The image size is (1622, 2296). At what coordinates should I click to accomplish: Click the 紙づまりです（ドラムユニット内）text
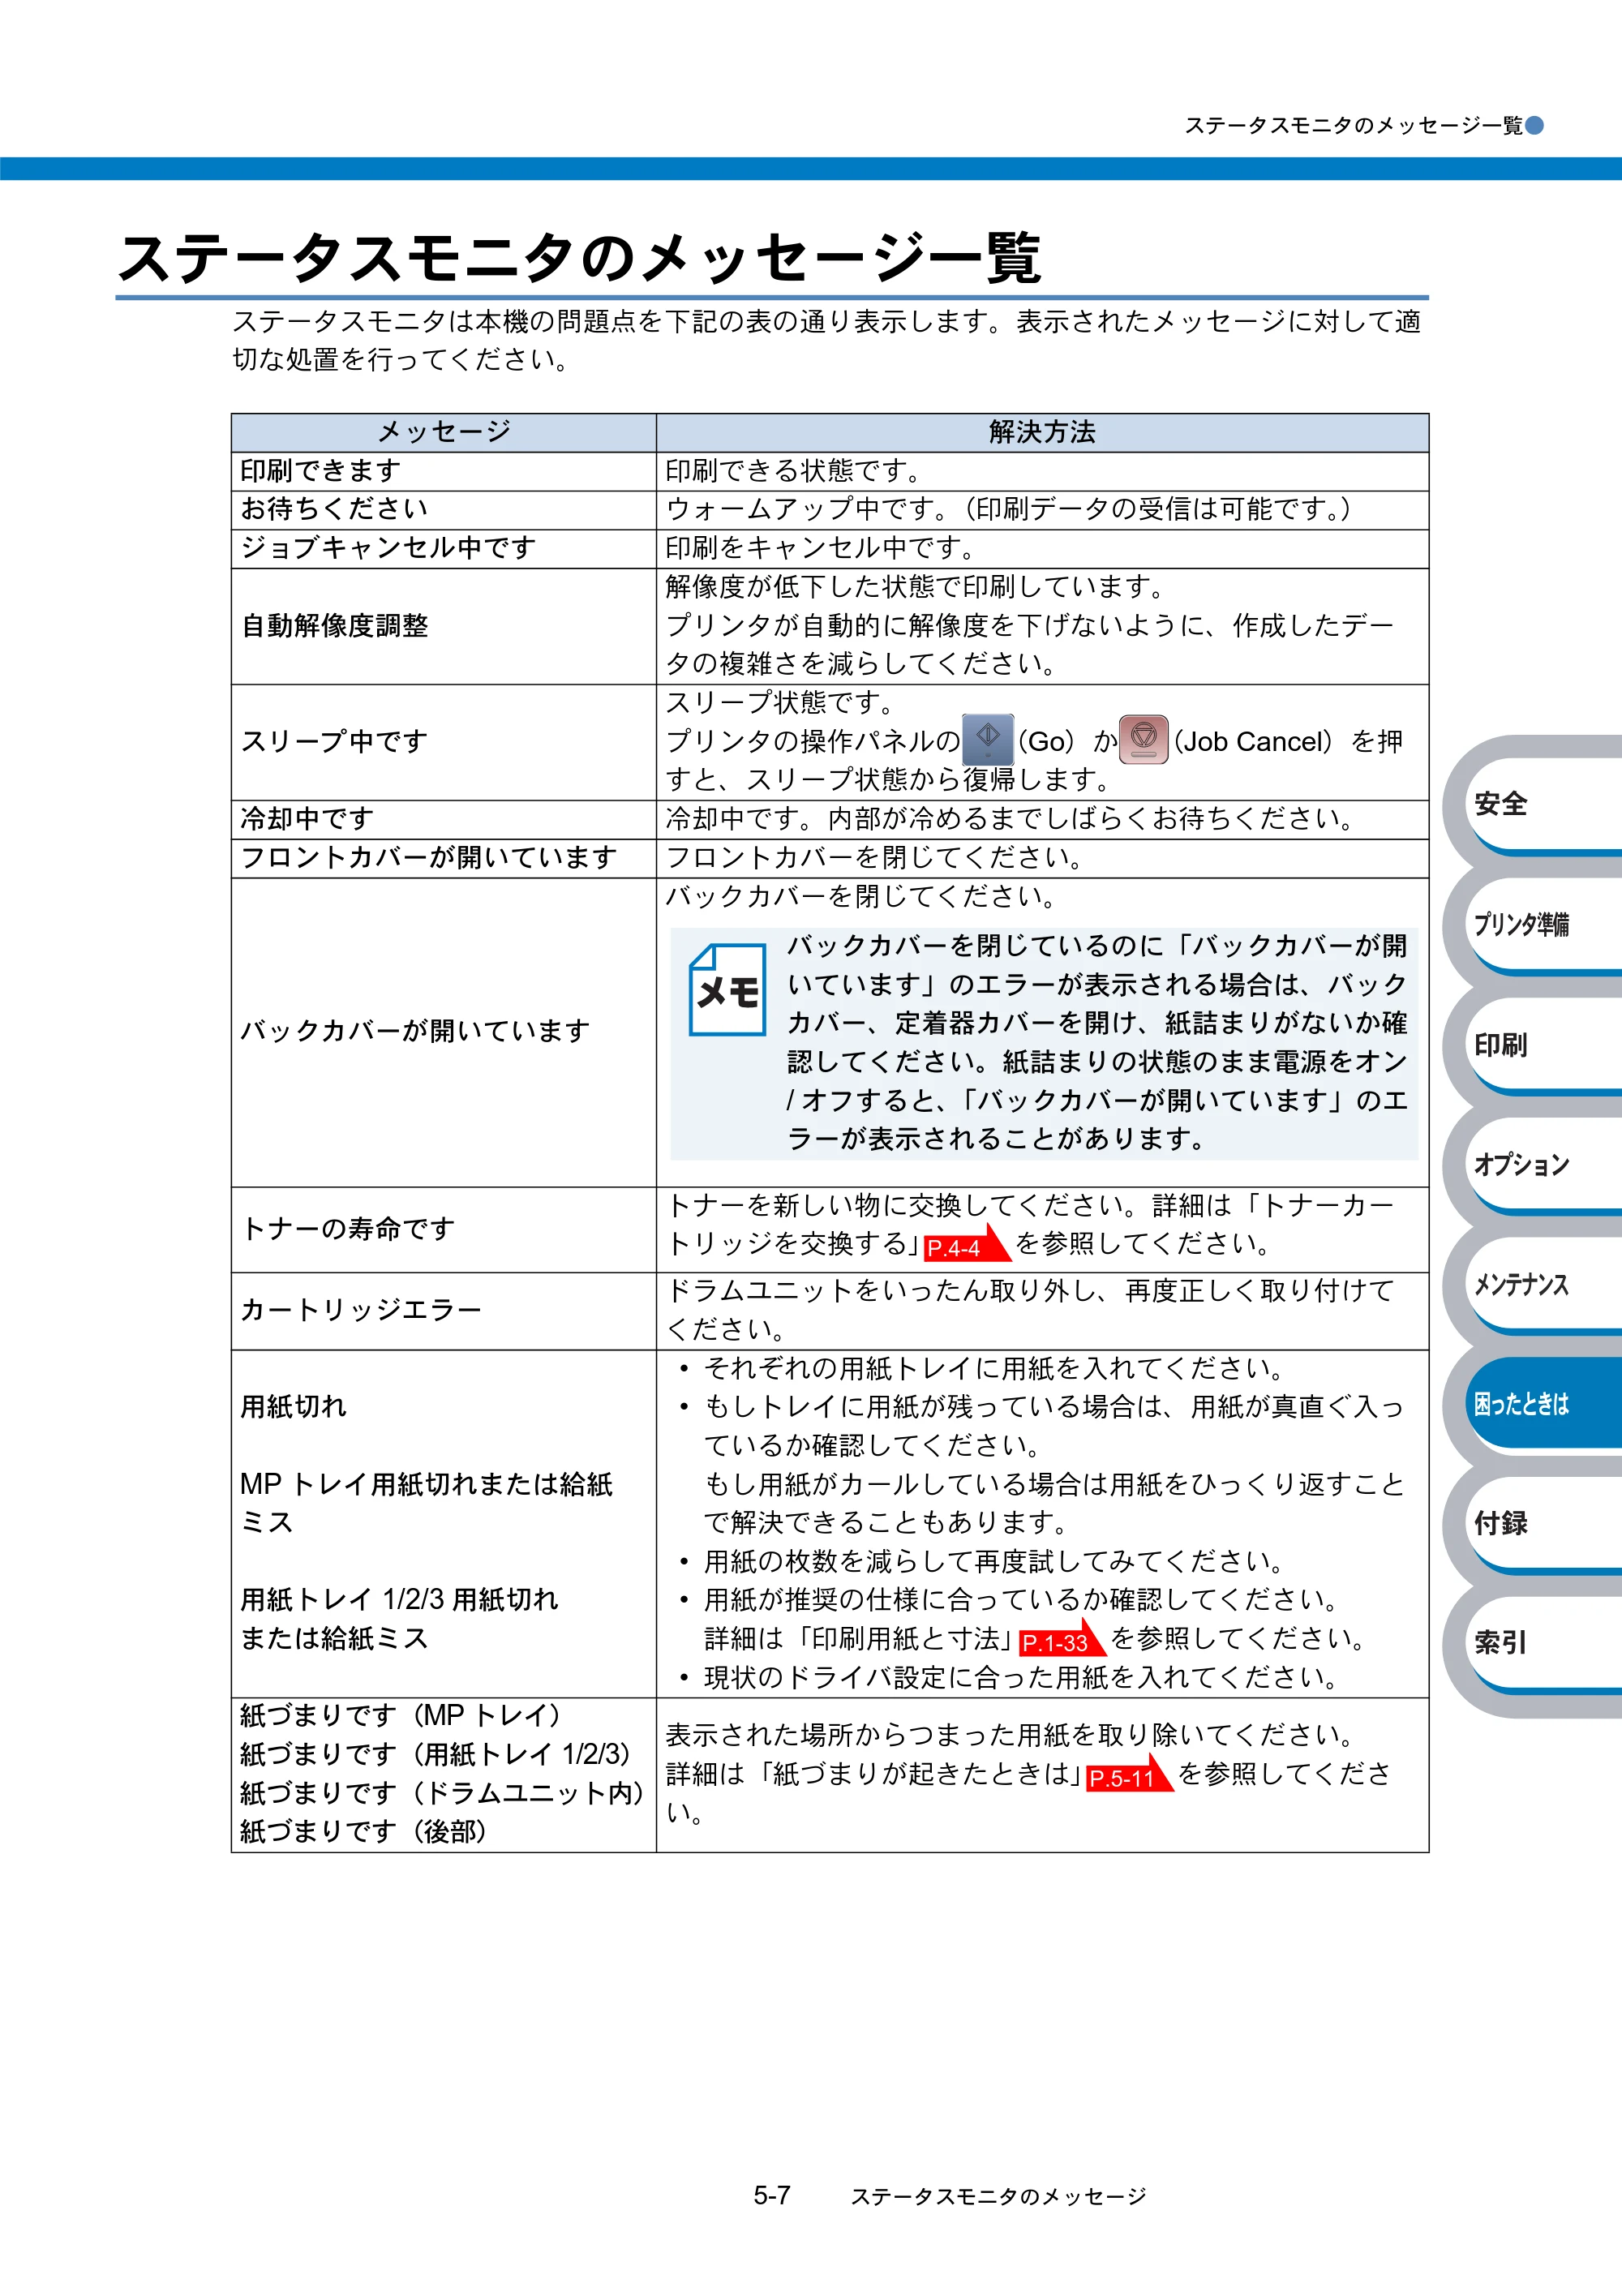(442, 1793)
